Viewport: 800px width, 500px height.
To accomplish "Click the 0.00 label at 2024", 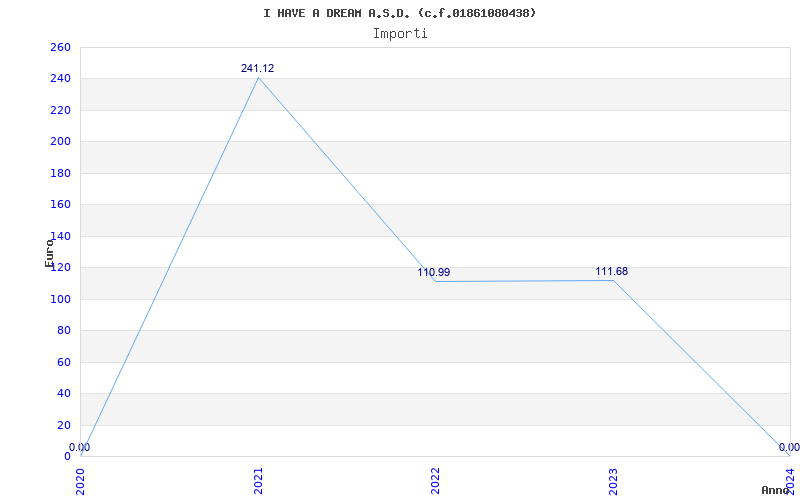I will click(x=789, y=447).
